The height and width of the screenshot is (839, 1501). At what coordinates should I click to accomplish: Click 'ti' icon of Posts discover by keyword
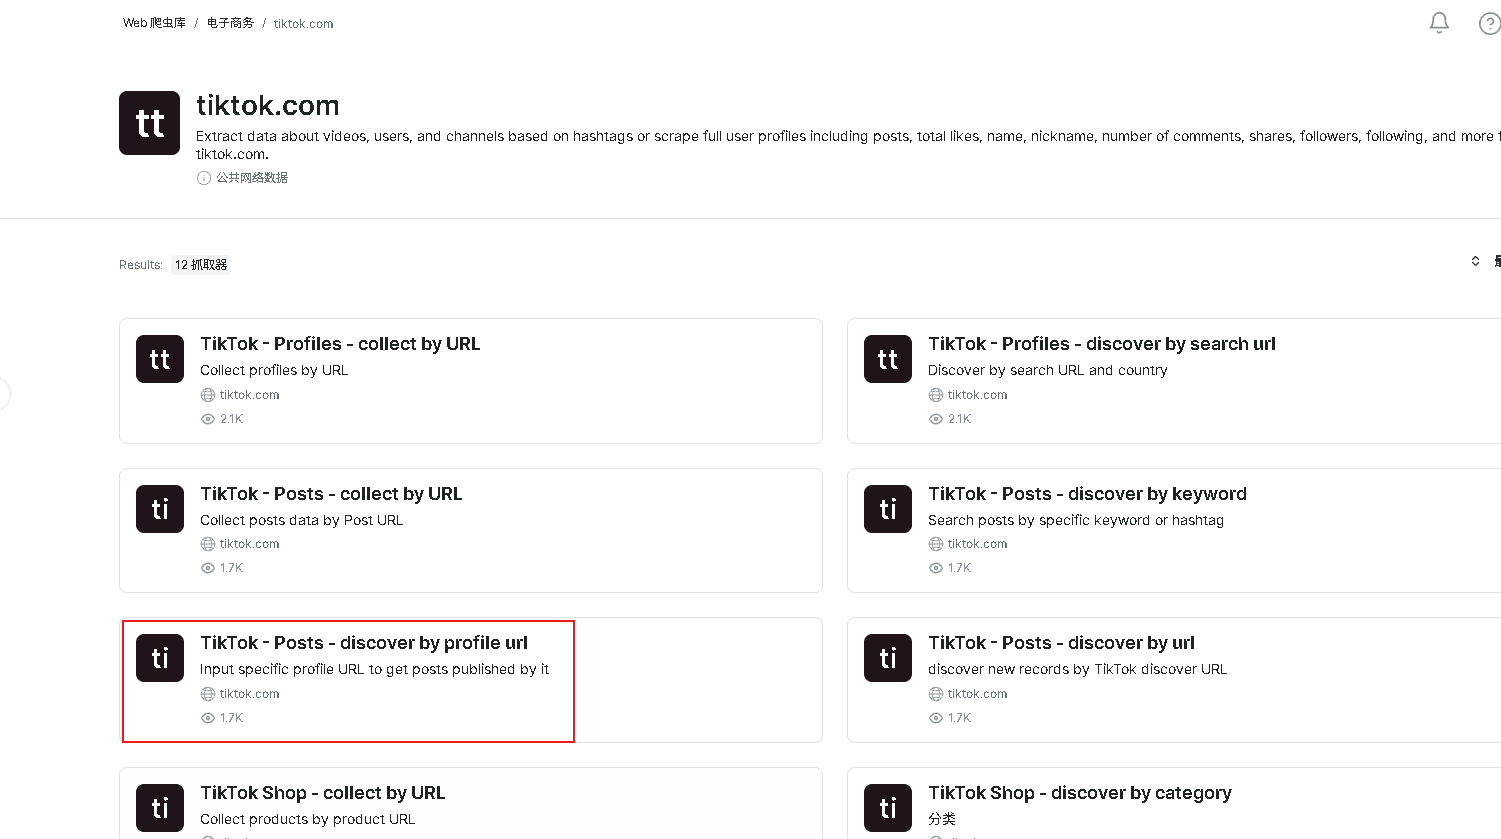[888, 509]
